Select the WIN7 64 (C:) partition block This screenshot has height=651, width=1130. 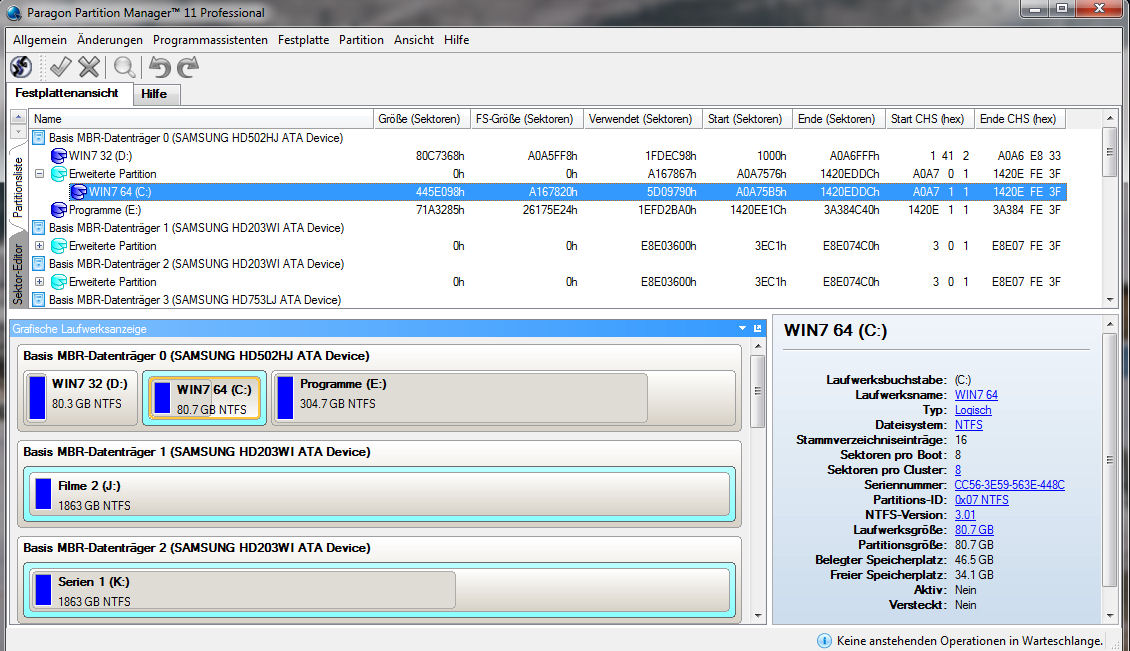coord(205,398)
